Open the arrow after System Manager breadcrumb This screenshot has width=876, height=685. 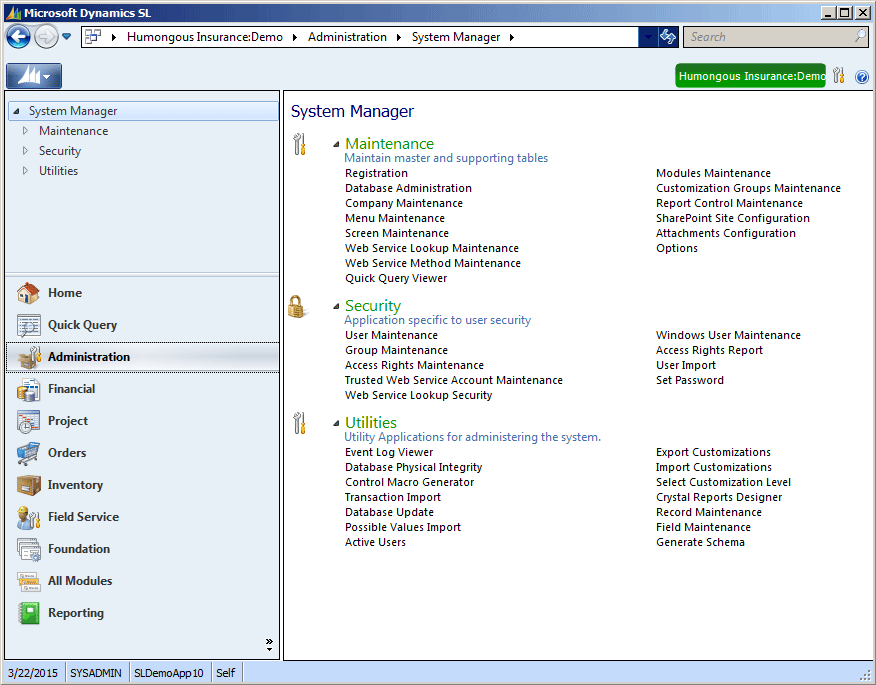tap(511, 37)
